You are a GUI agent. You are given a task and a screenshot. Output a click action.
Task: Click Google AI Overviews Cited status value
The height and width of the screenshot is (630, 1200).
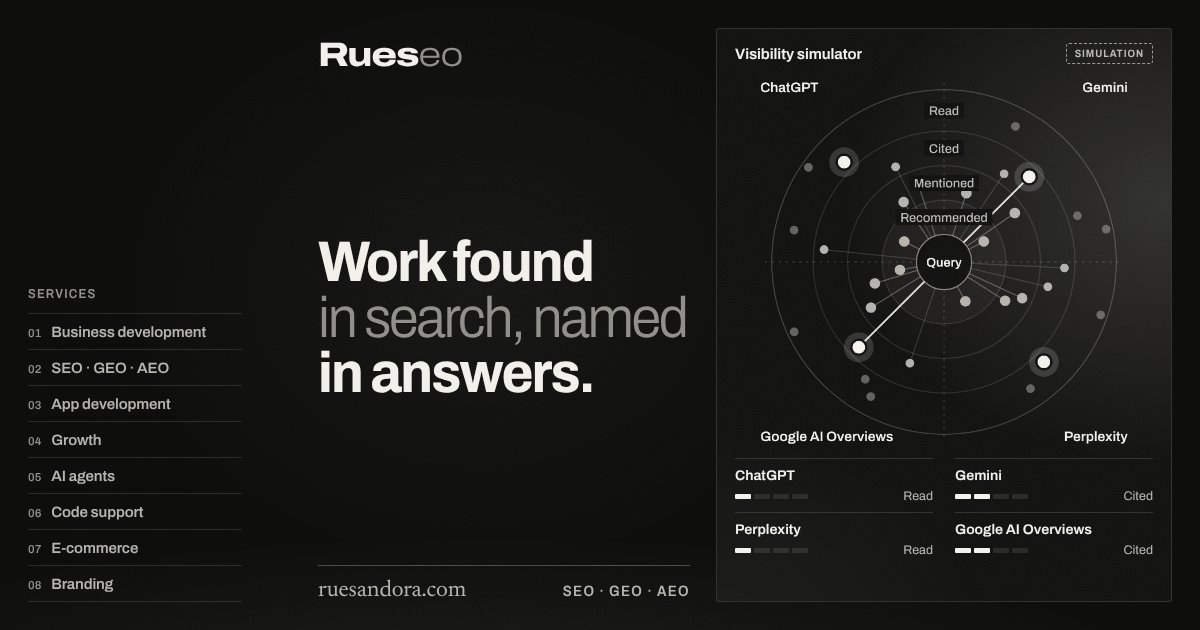1138,550
